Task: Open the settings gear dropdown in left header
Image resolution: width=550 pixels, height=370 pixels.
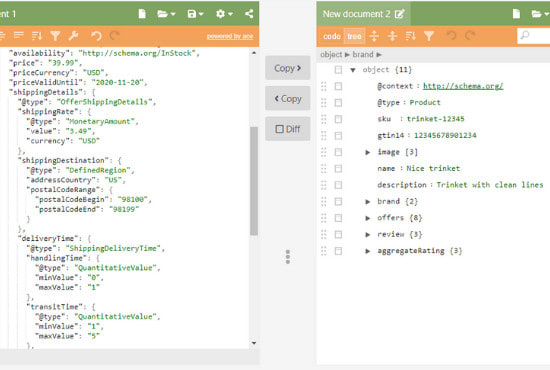Action: click(x=224, y=14)
